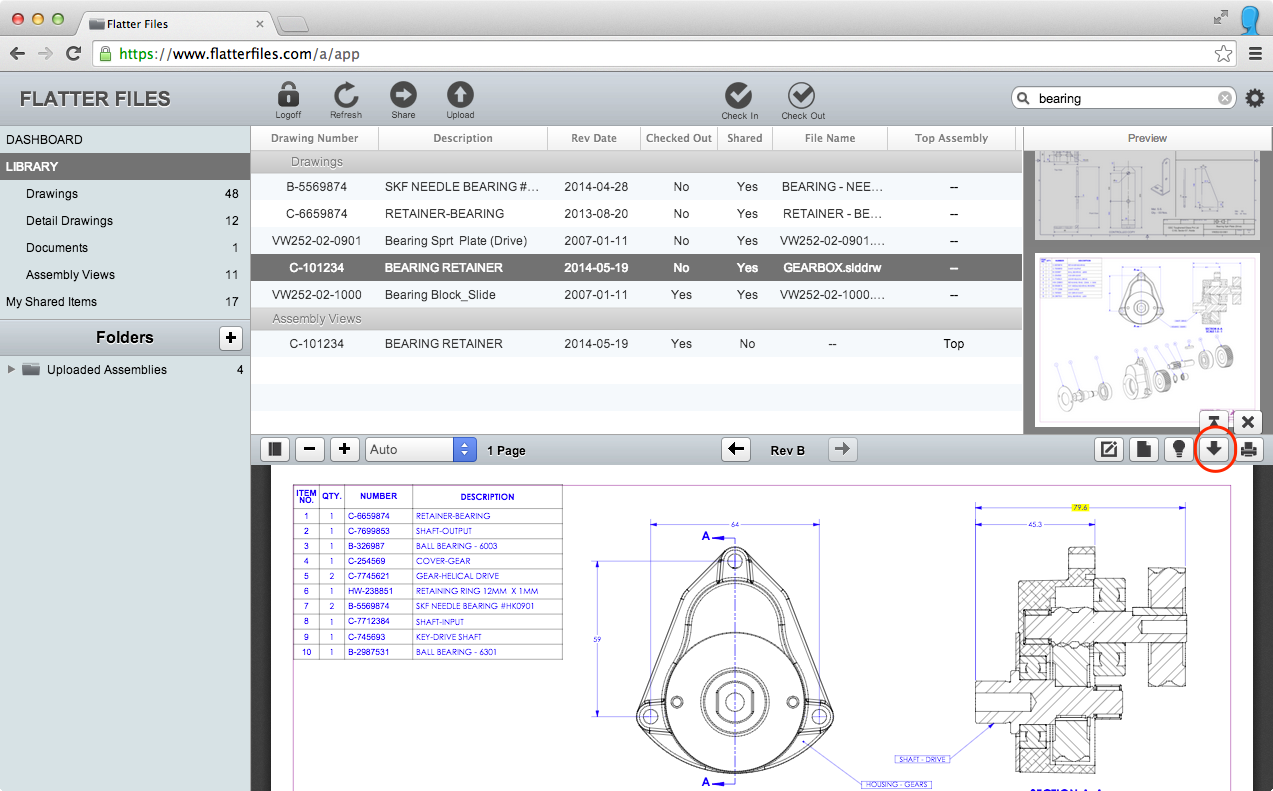Open the Auto zoom level dropdown
This screenshot has height=791, width=1273.
(421, 450)
